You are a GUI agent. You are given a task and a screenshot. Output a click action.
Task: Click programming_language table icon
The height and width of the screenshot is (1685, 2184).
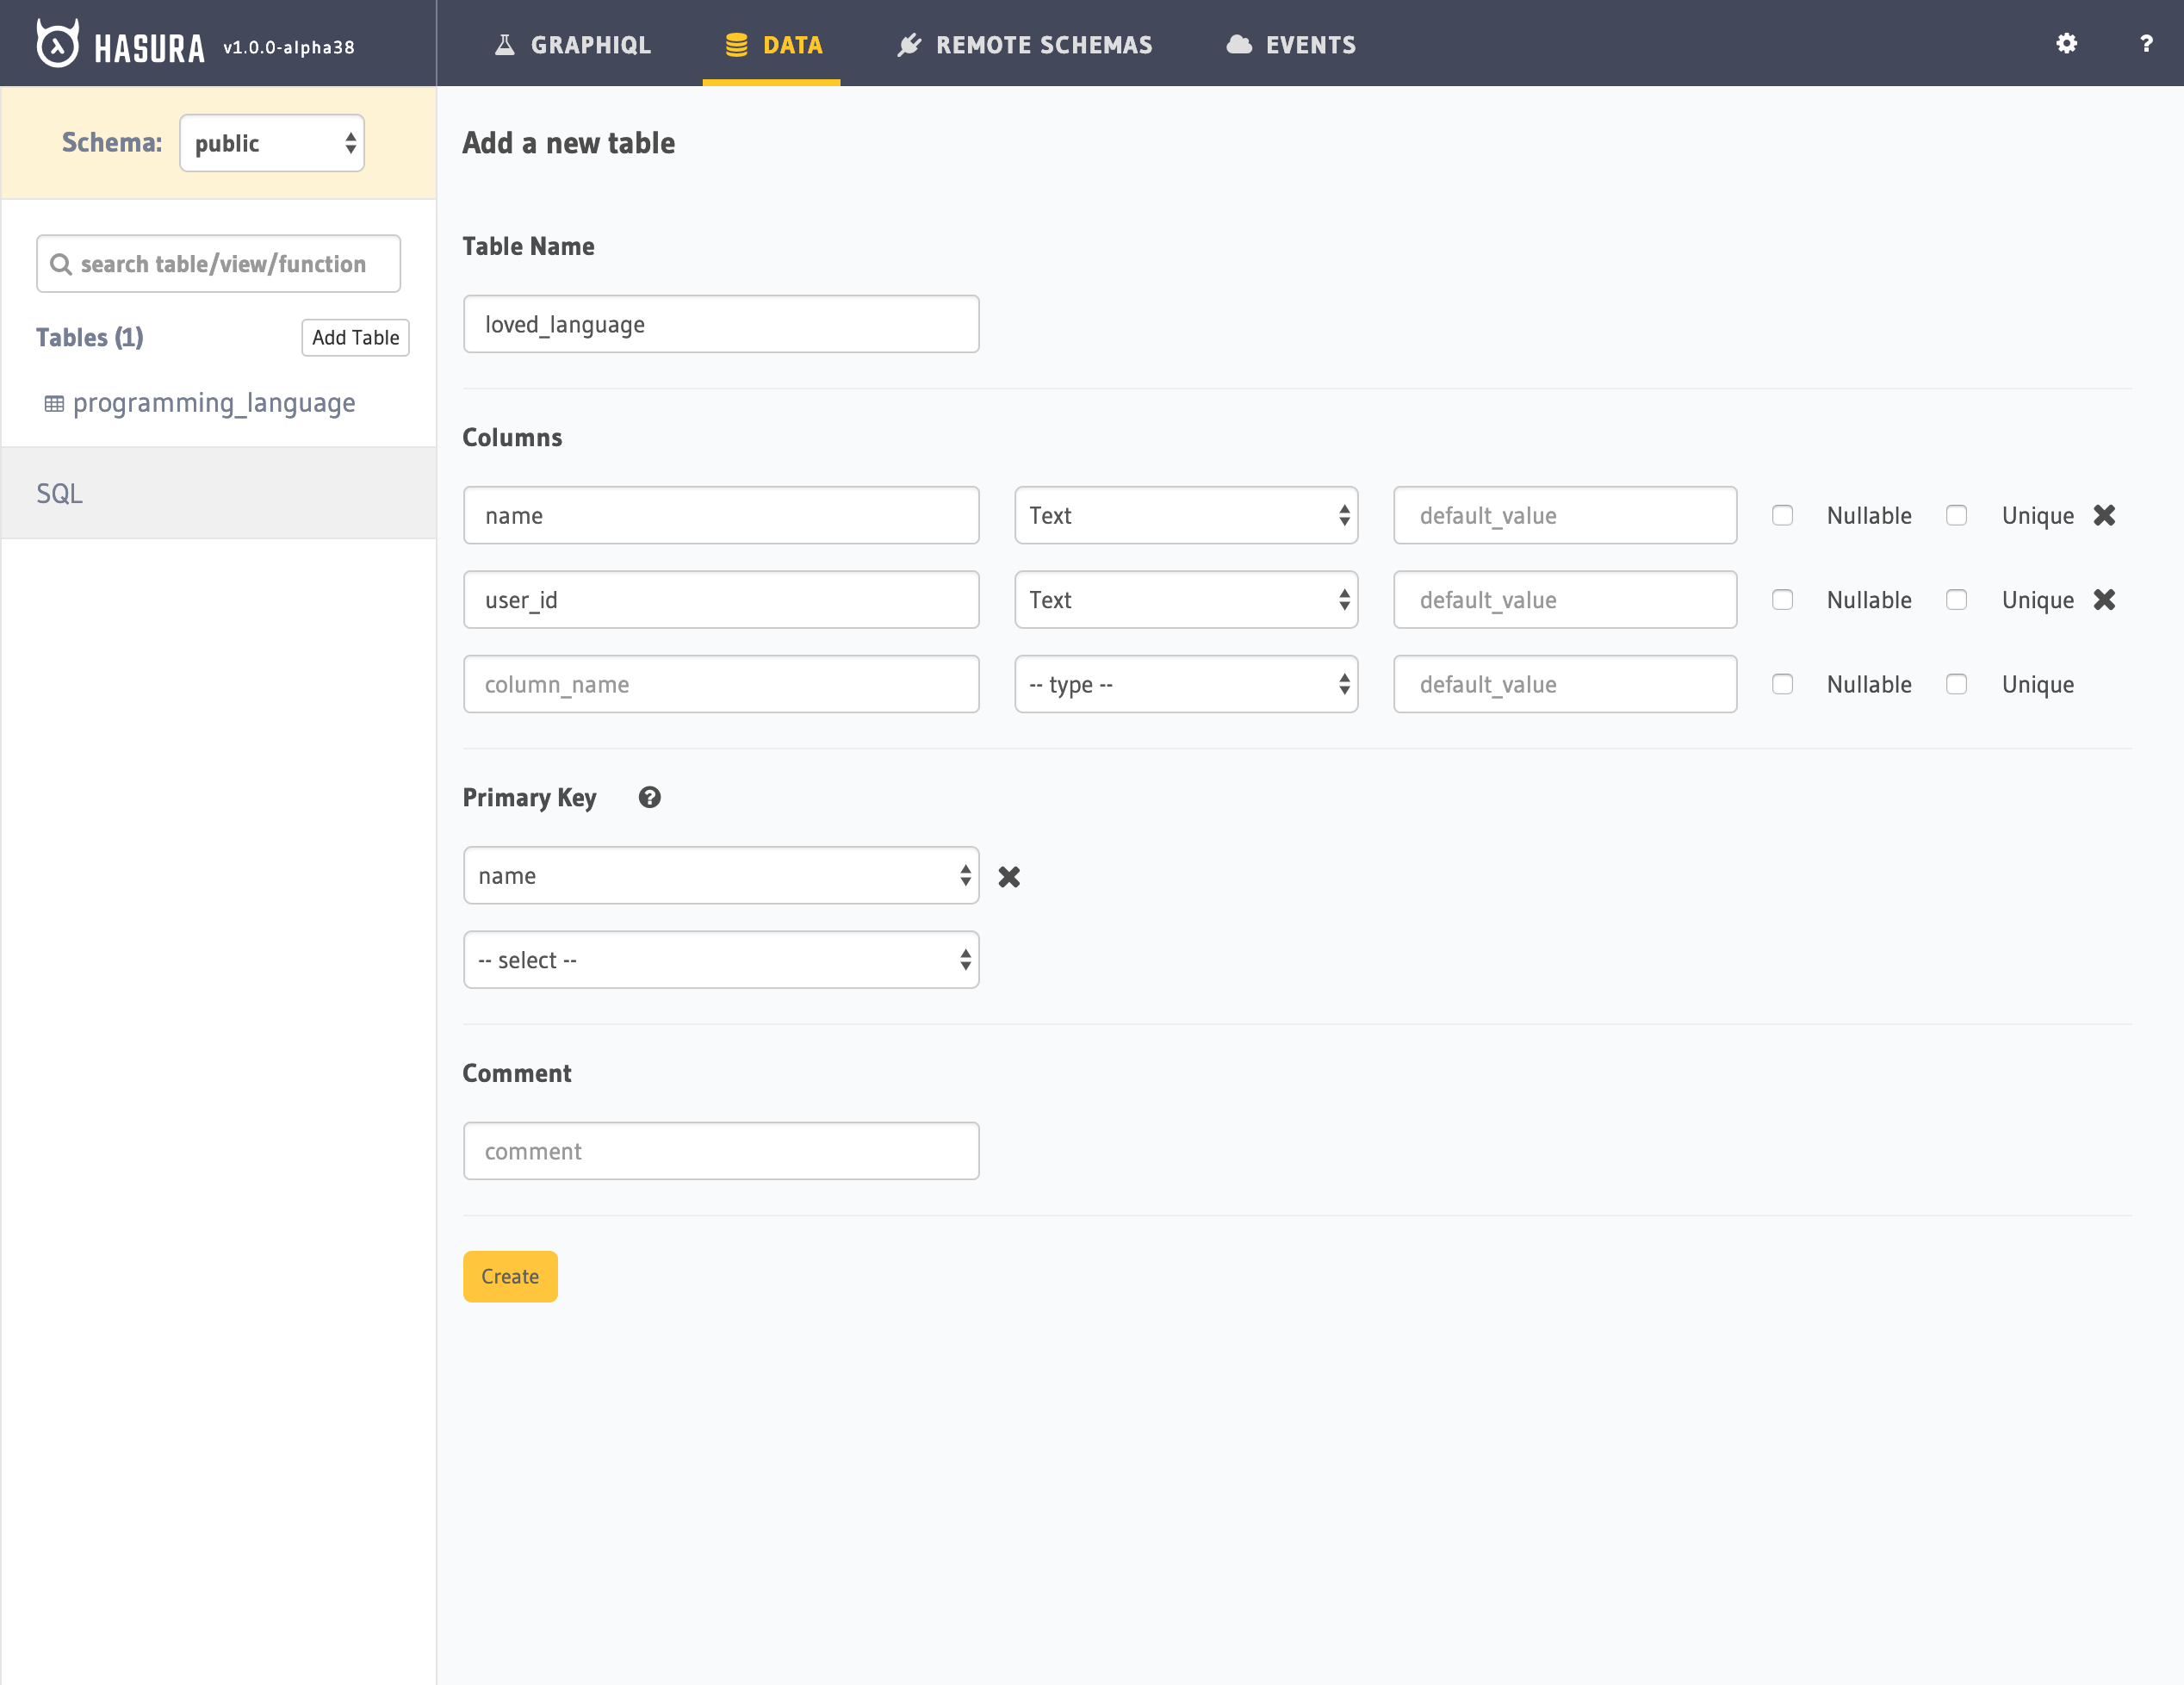54,404
